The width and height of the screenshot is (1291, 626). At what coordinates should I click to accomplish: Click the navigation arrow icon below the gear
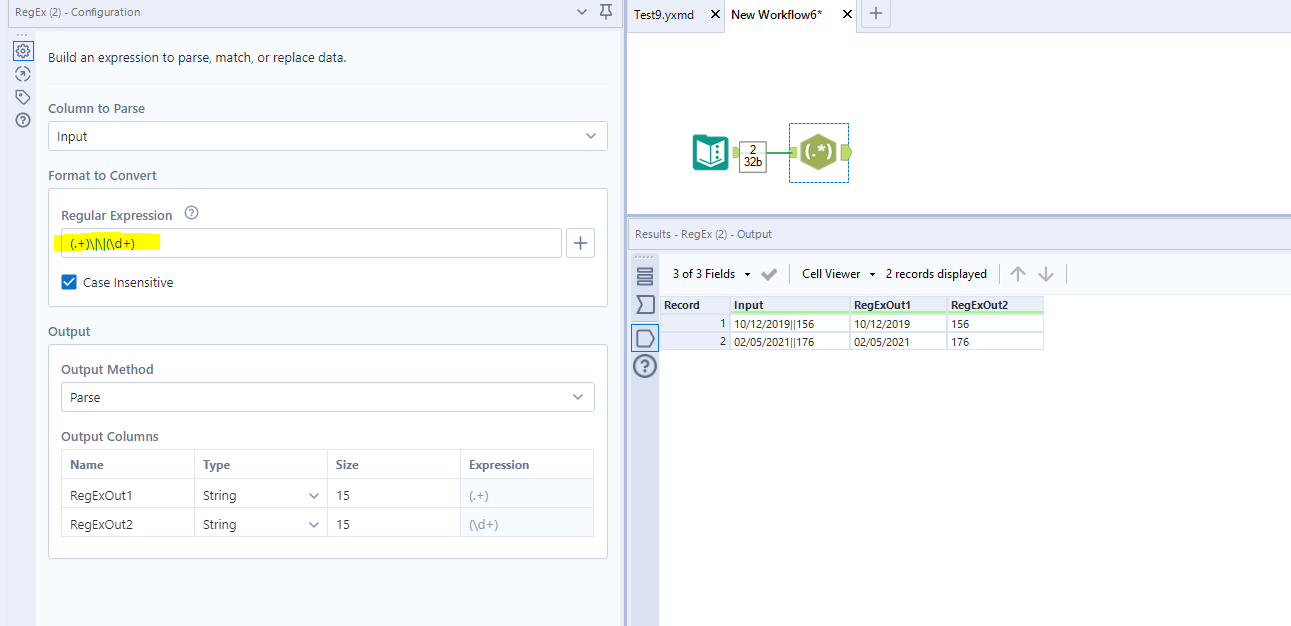(x=22, y=73)
